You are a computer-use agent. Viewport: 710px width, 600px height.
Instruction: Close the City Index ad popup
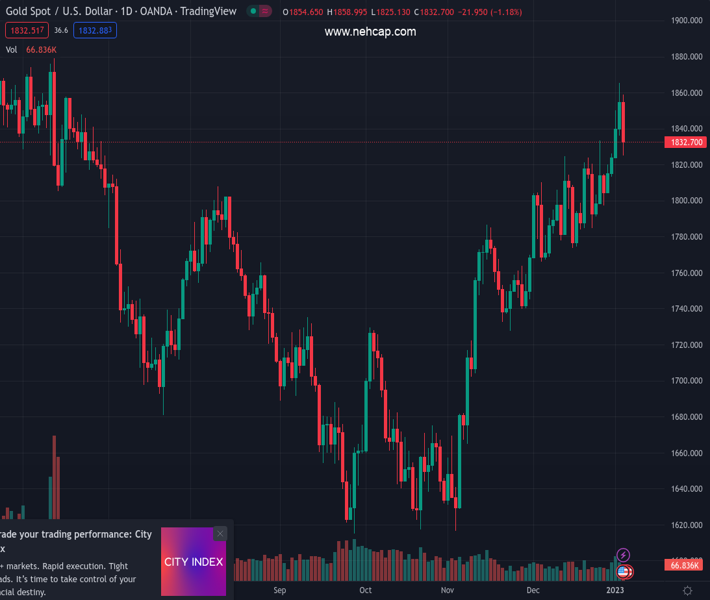click(220, 534)
